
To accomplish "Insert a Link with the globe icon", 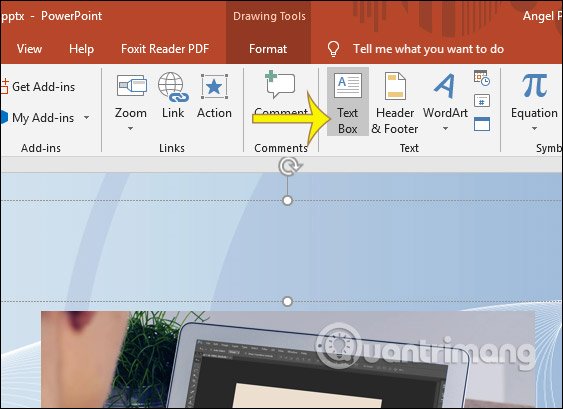I will [x=173, y=87].
